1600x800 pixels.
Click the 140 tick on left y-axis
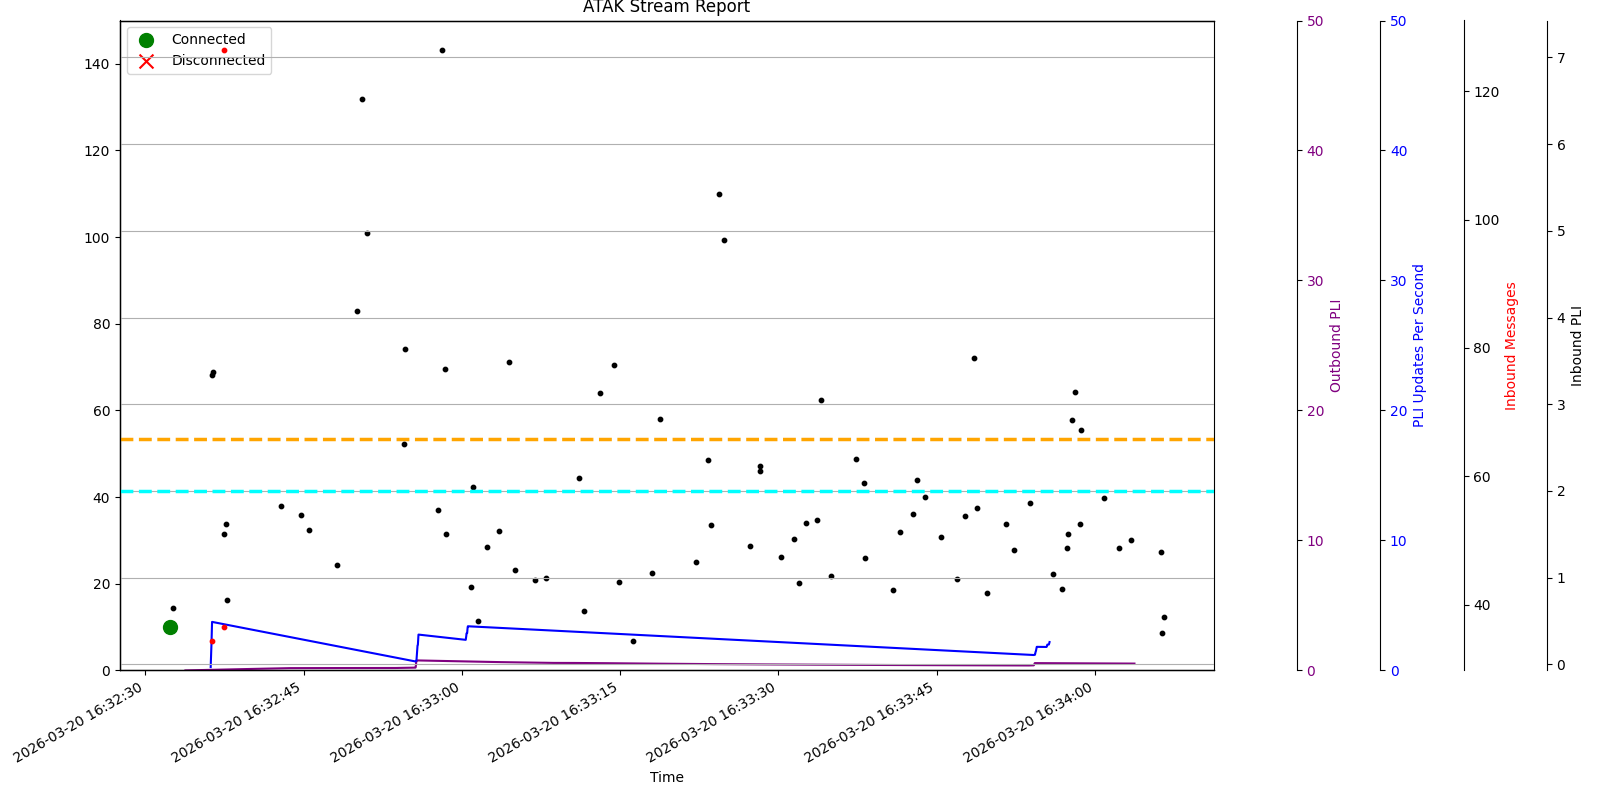coord(98,64)
